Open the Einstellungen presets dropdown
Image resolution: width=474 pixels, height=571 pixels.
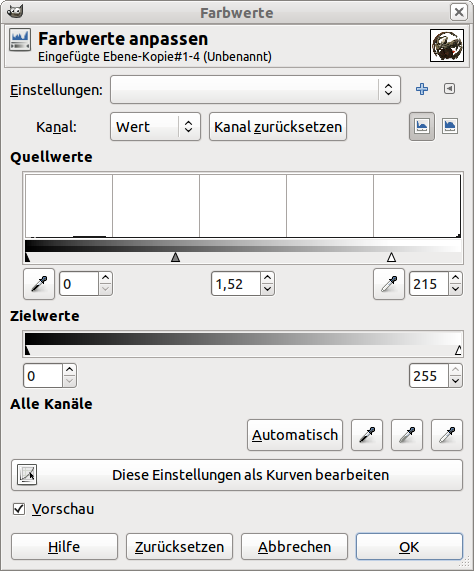(x=256, y=90)
